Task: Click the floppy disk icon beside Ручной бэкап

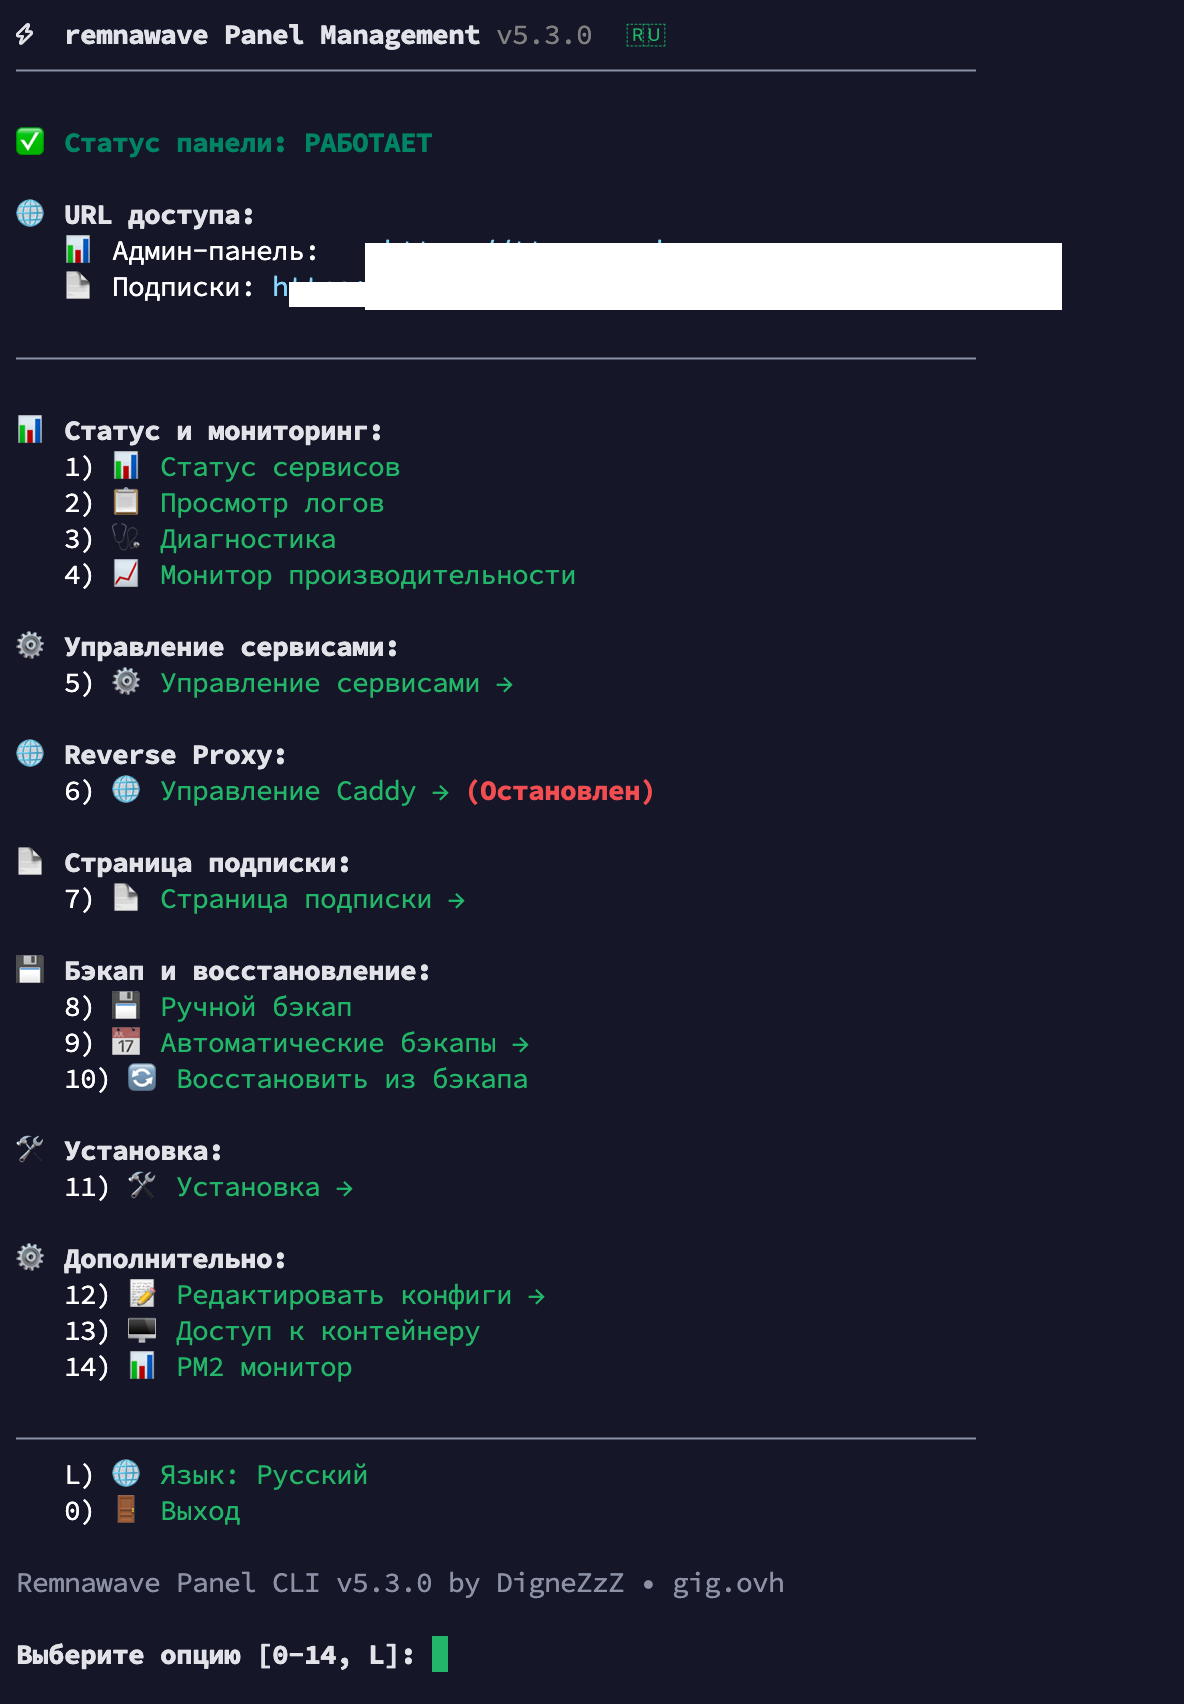Action: pos(126,1006)
